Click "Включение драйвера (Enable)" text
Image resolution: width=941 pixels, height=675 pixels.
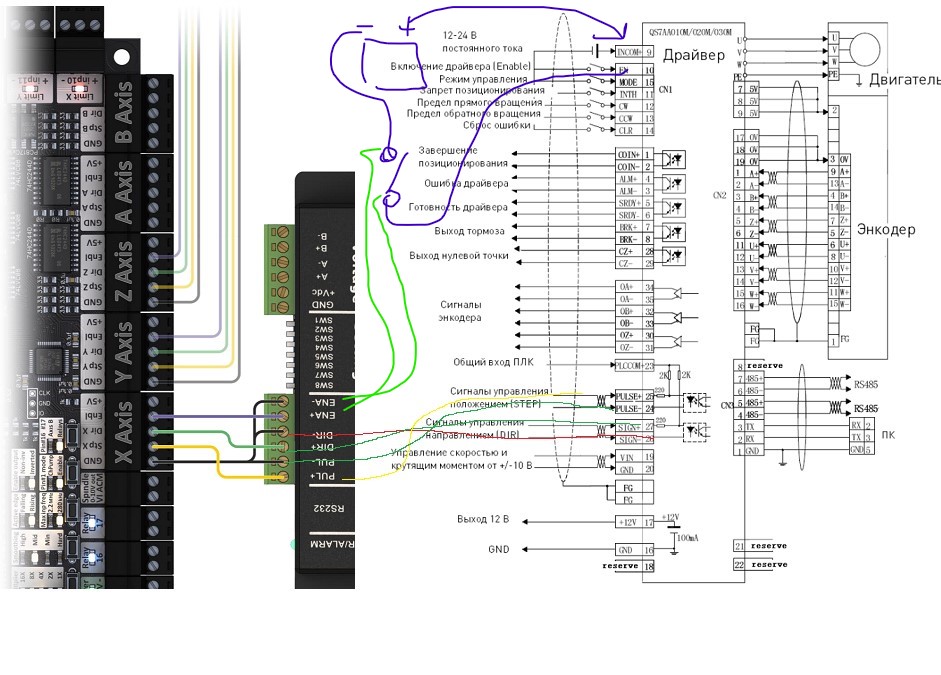coord(461,66)
